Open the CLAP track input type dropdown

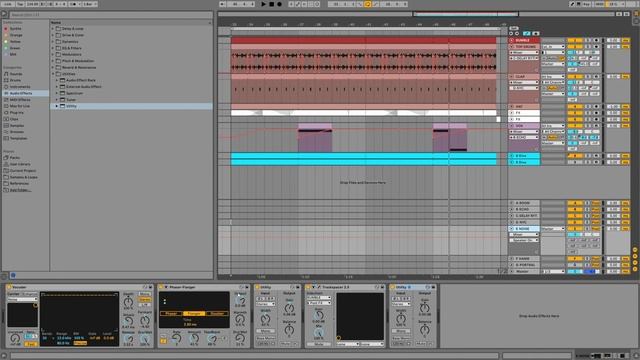[553, 76]
